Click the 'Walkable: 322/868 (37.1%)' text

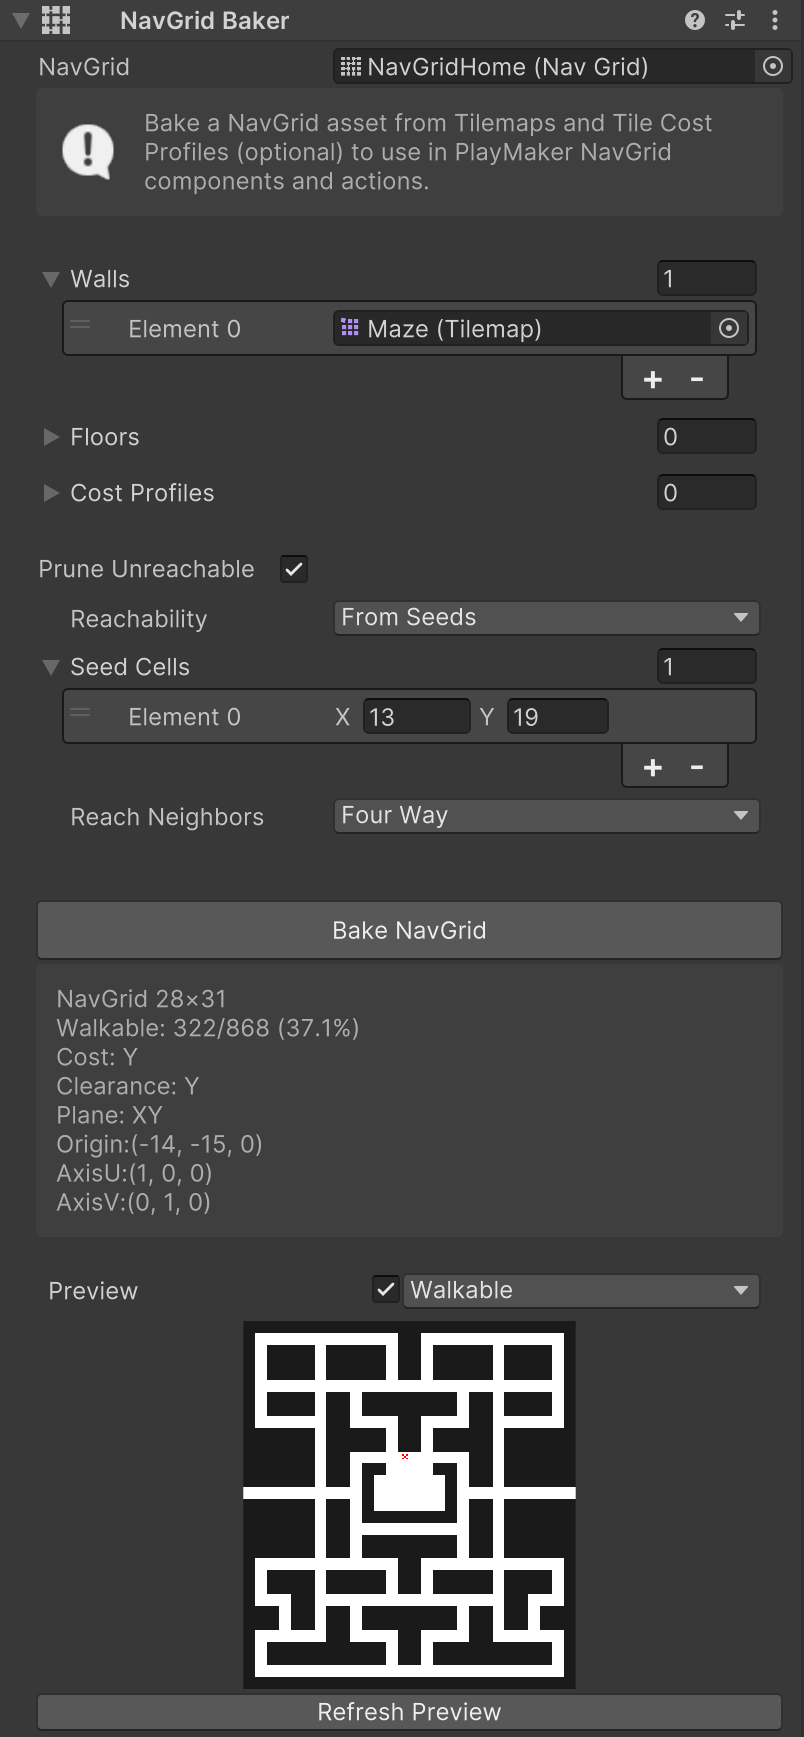point(207,1028)
